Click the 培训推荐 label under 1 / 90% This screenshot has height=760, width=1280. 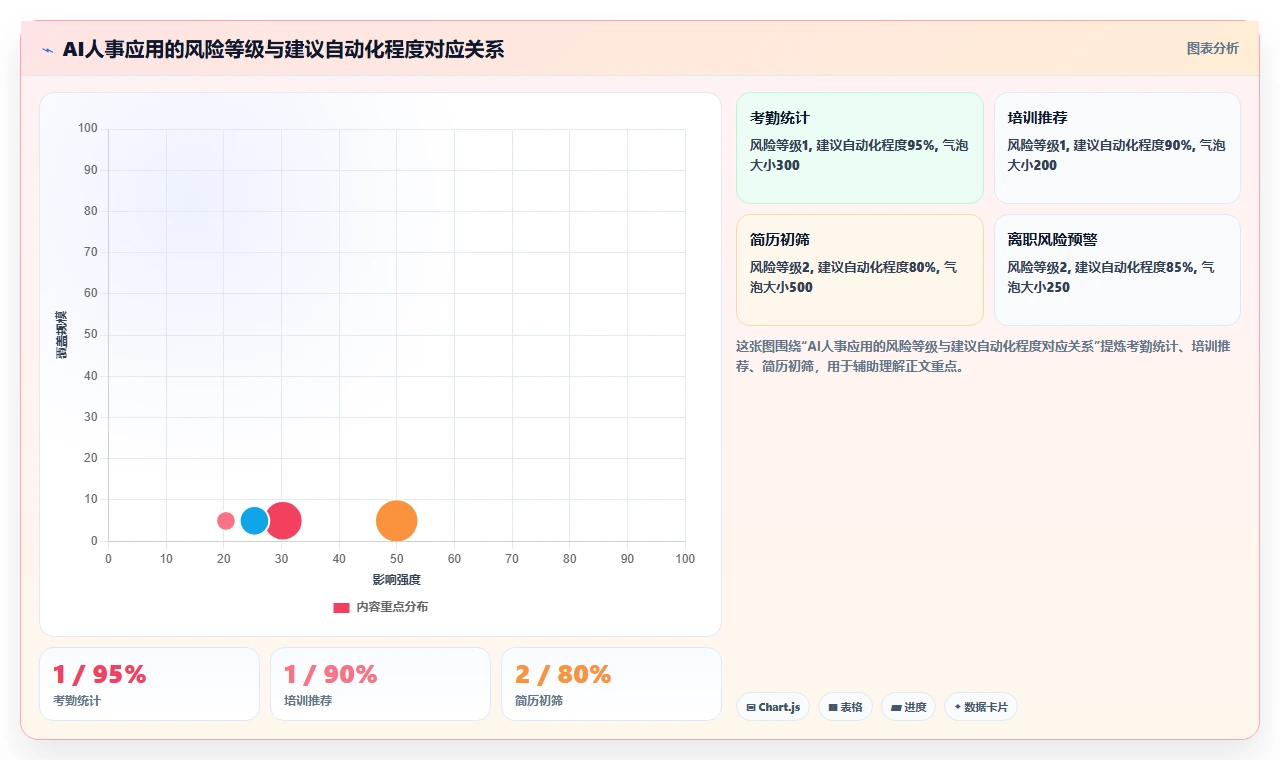click(x=308, y=701)
